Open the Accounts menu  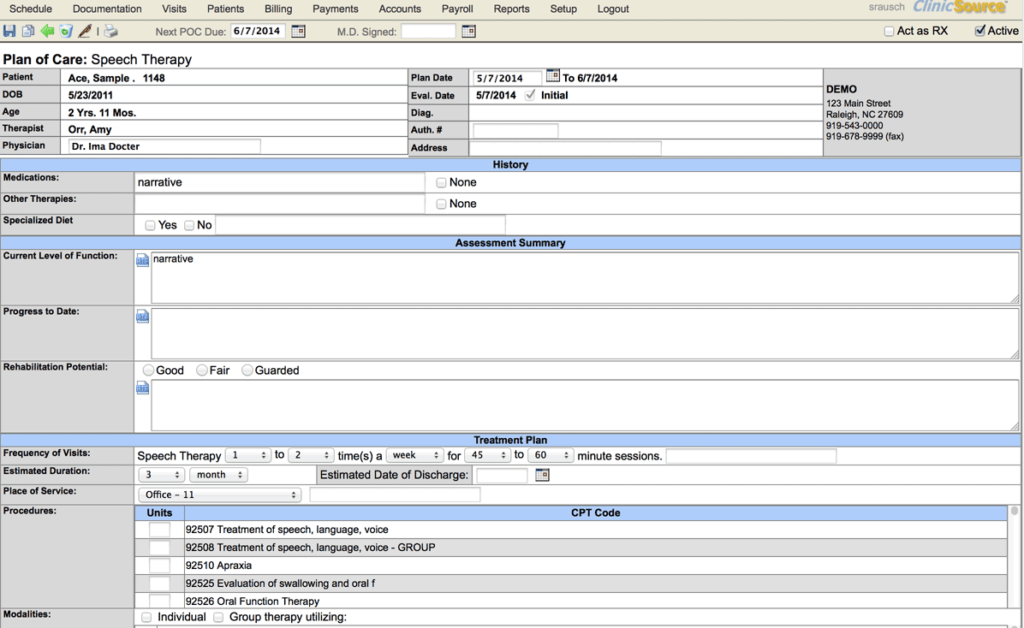pyautogui.click(x=400, y=9)
